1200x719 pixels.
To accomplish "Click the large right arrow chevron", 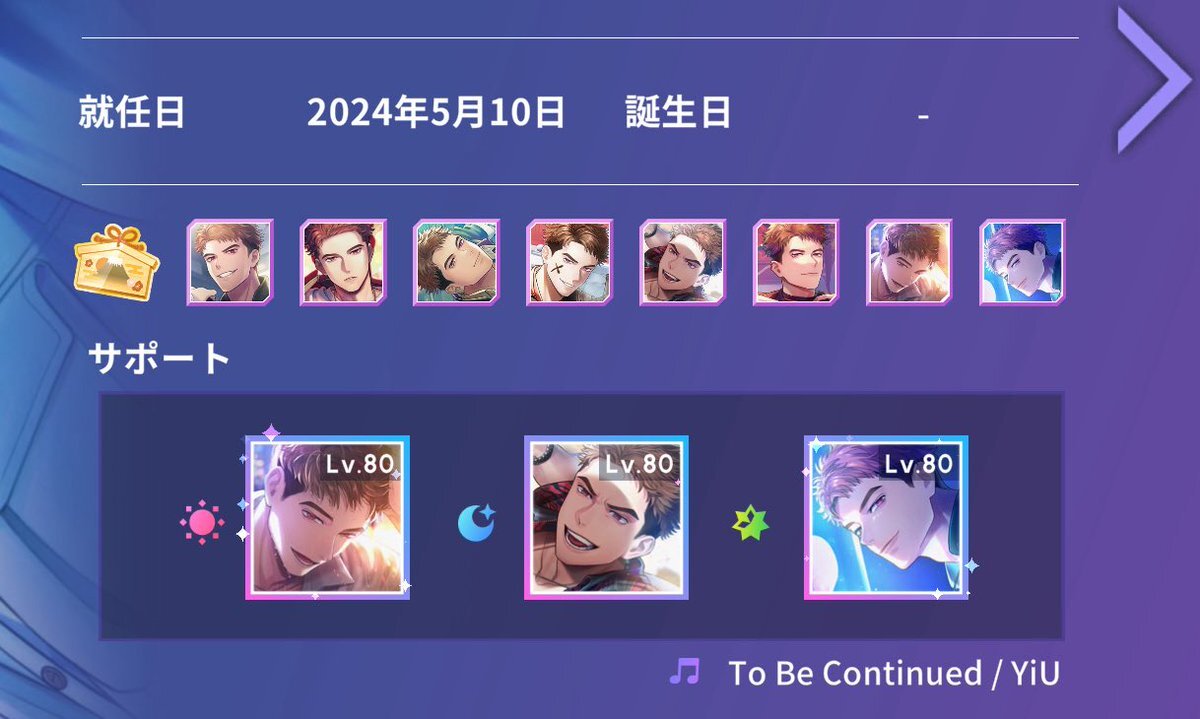I will pos(1155,80).
